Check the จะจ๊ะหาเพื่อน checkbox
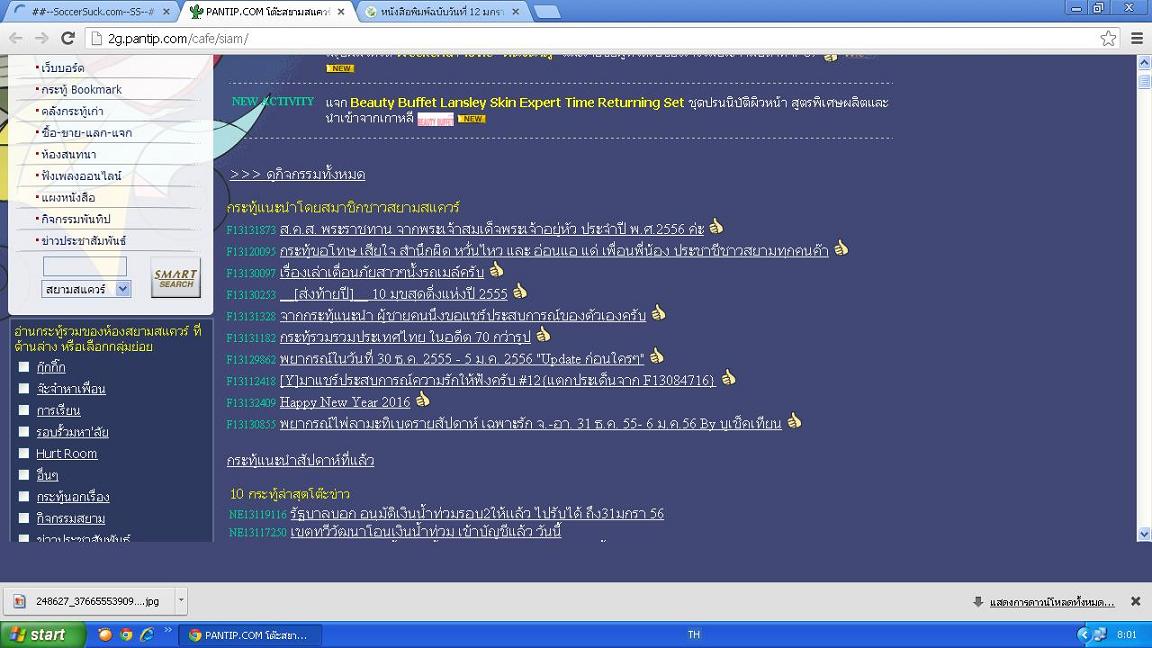This screenshot has height=648, width=1152. pyautogui.click(x=24, y=388)
